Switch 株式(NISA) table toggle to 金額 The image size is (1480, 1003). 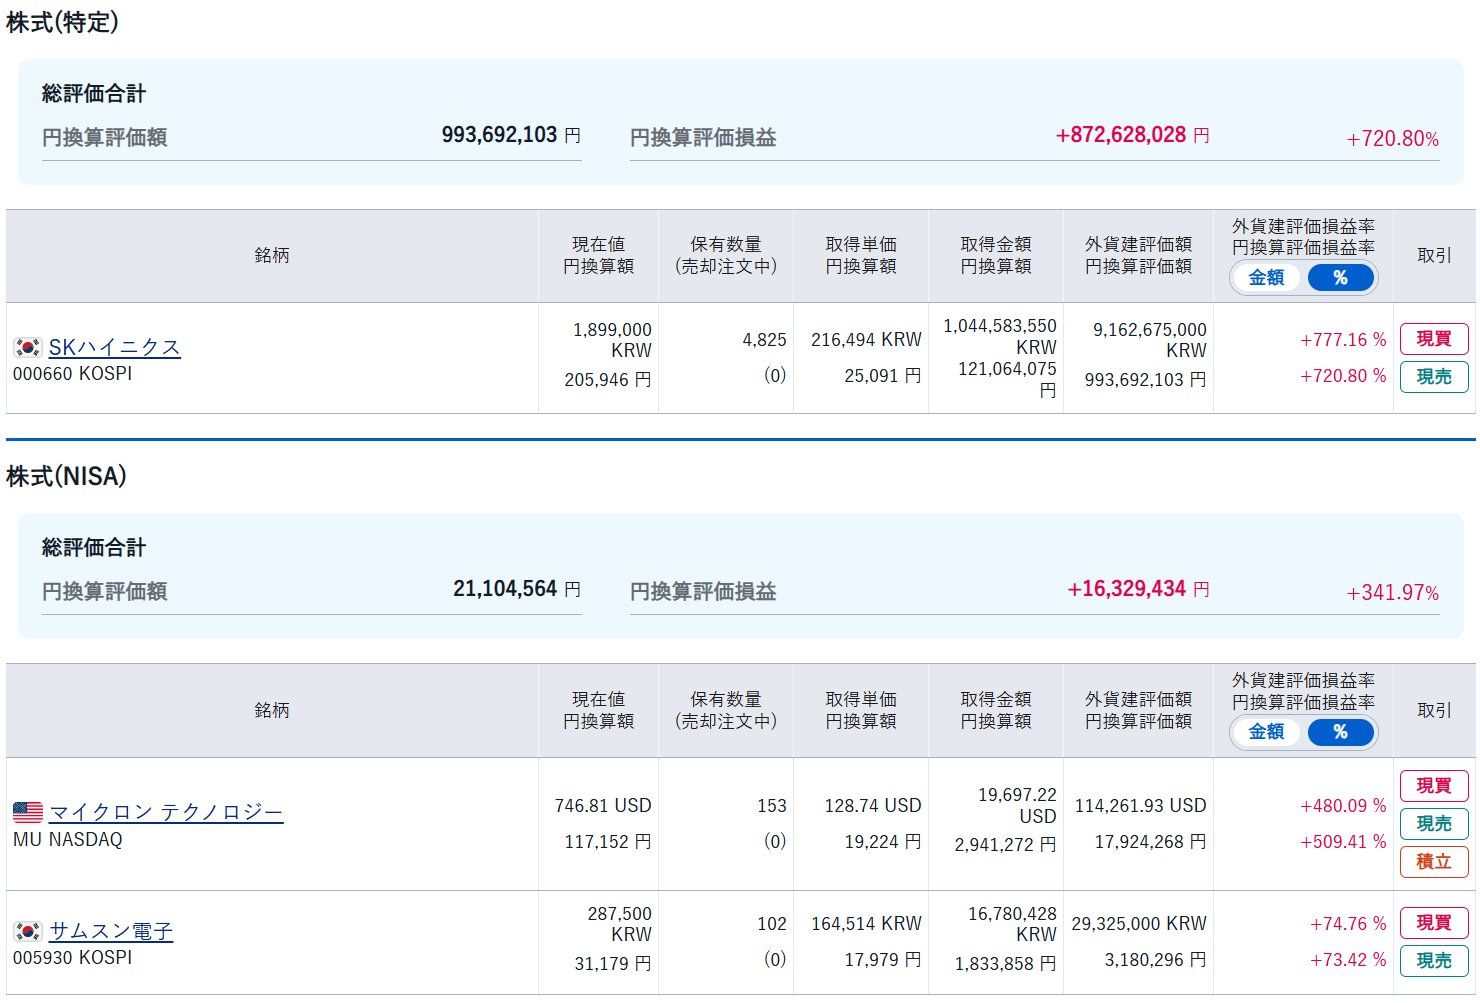click(1266, 732)
